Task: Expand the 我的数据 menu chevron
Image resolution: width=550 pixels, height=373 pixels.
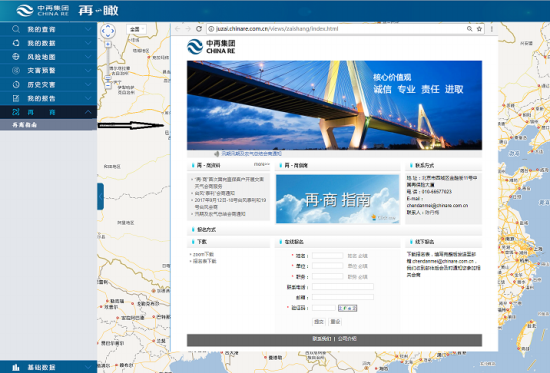Action: [x=88, y=43]
